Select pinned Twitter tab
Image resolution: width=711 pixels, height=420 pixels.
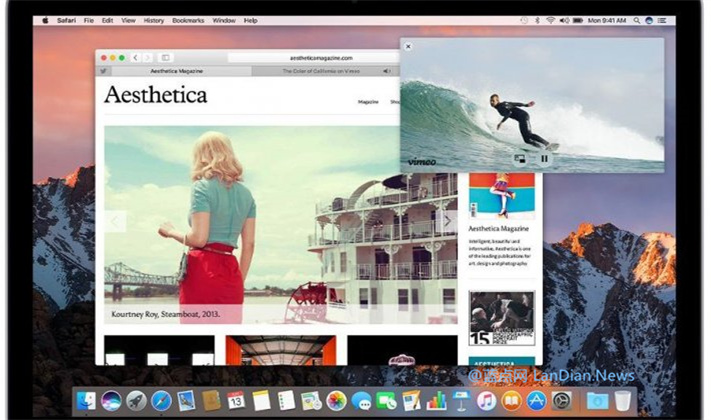point(104,71)
